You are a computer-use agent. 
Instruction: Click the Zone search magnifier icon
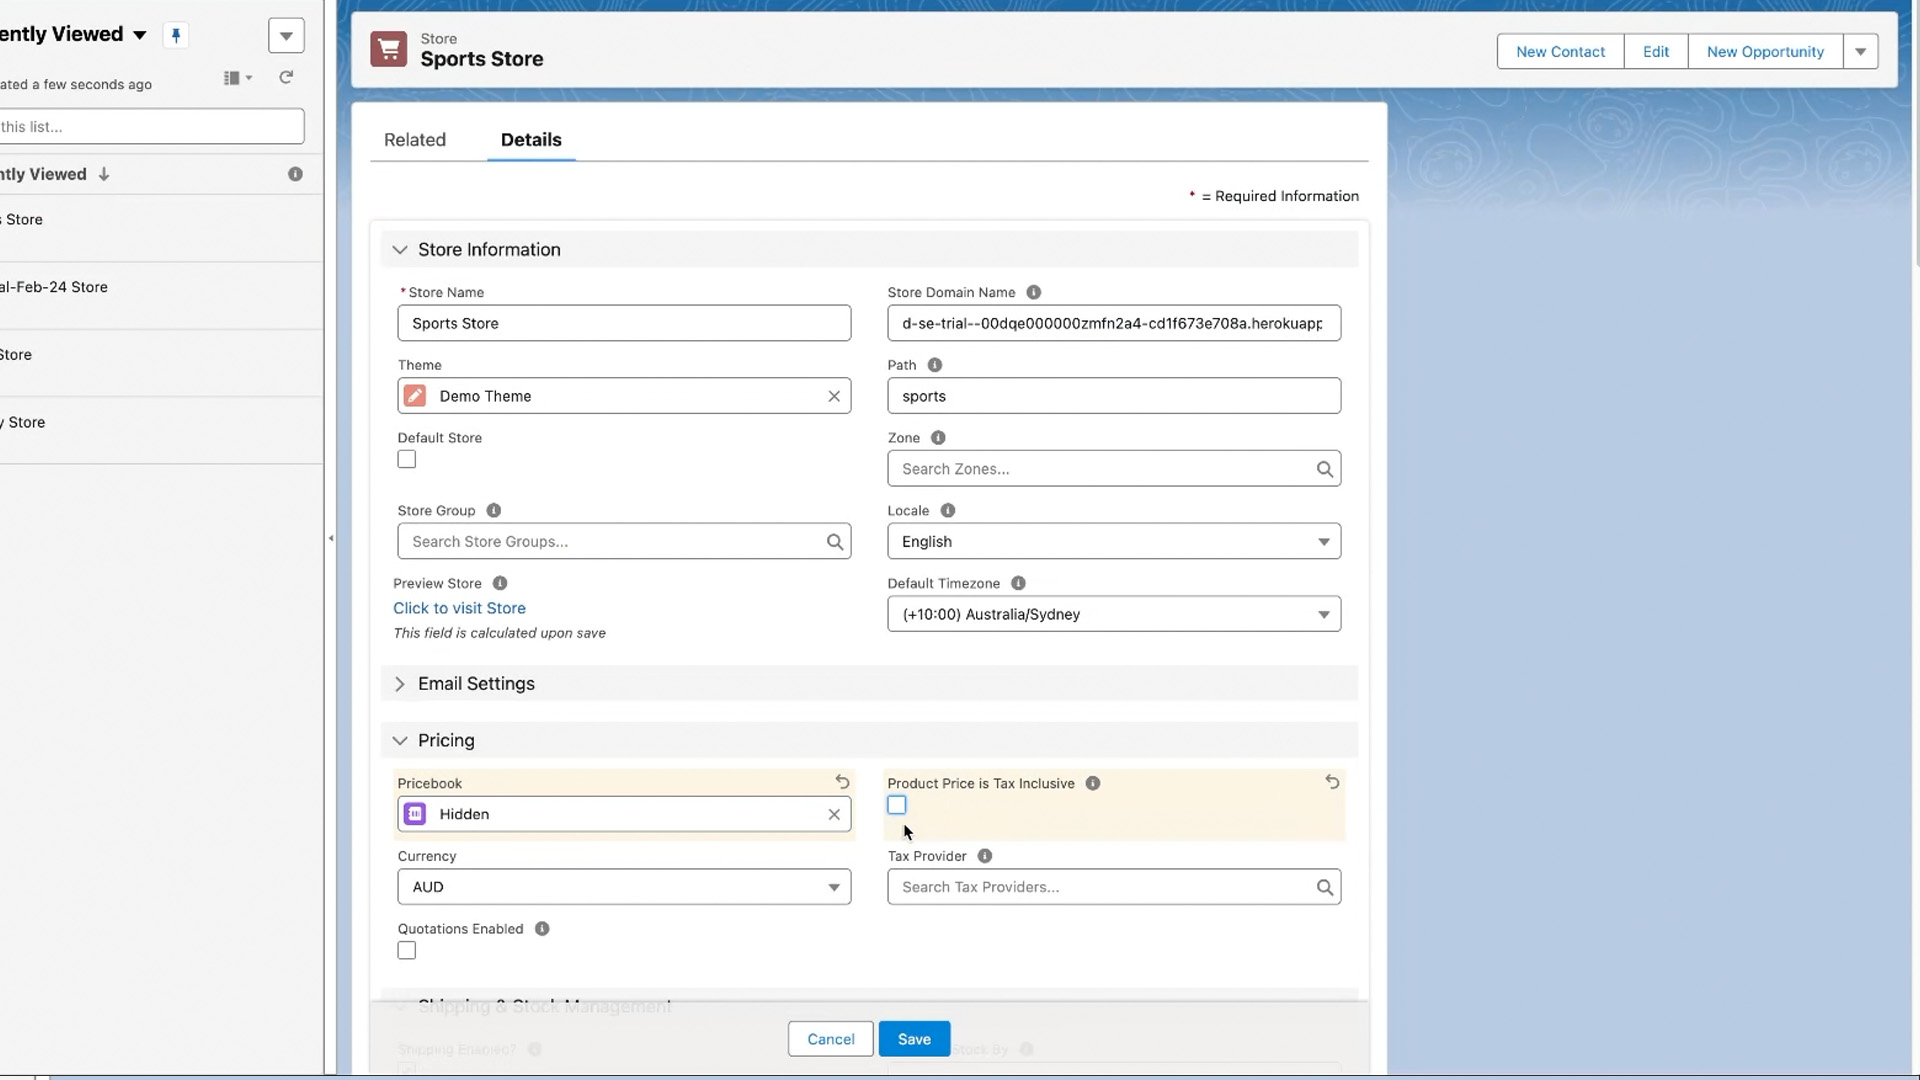[x=1324, y=469]
